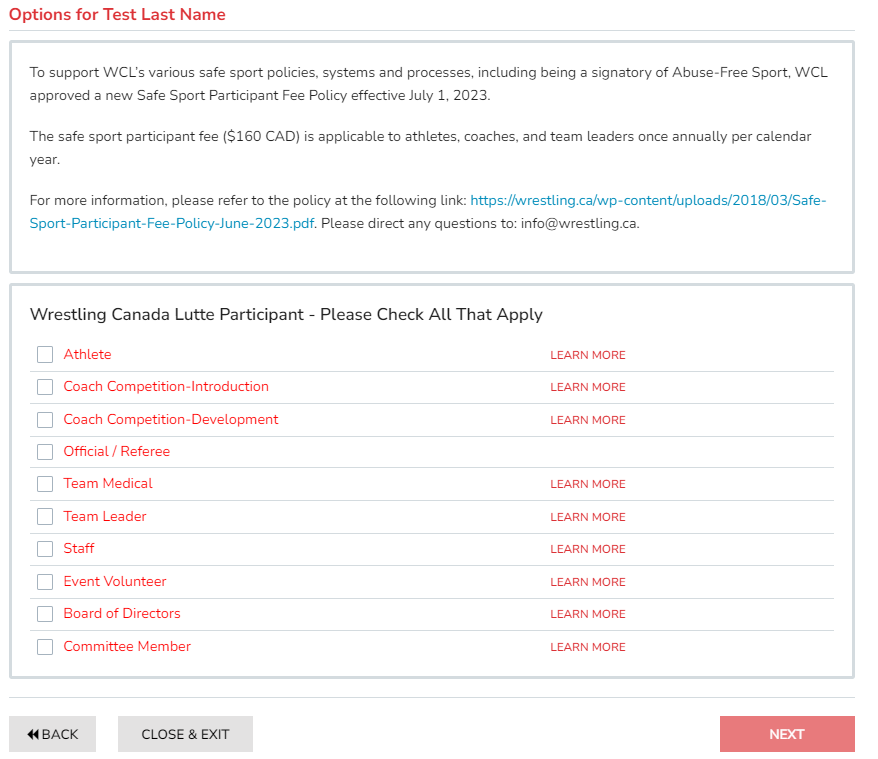Open Learn More for Athlete
878x759 pixels.
pyautogui.click(x=587, y=355)
